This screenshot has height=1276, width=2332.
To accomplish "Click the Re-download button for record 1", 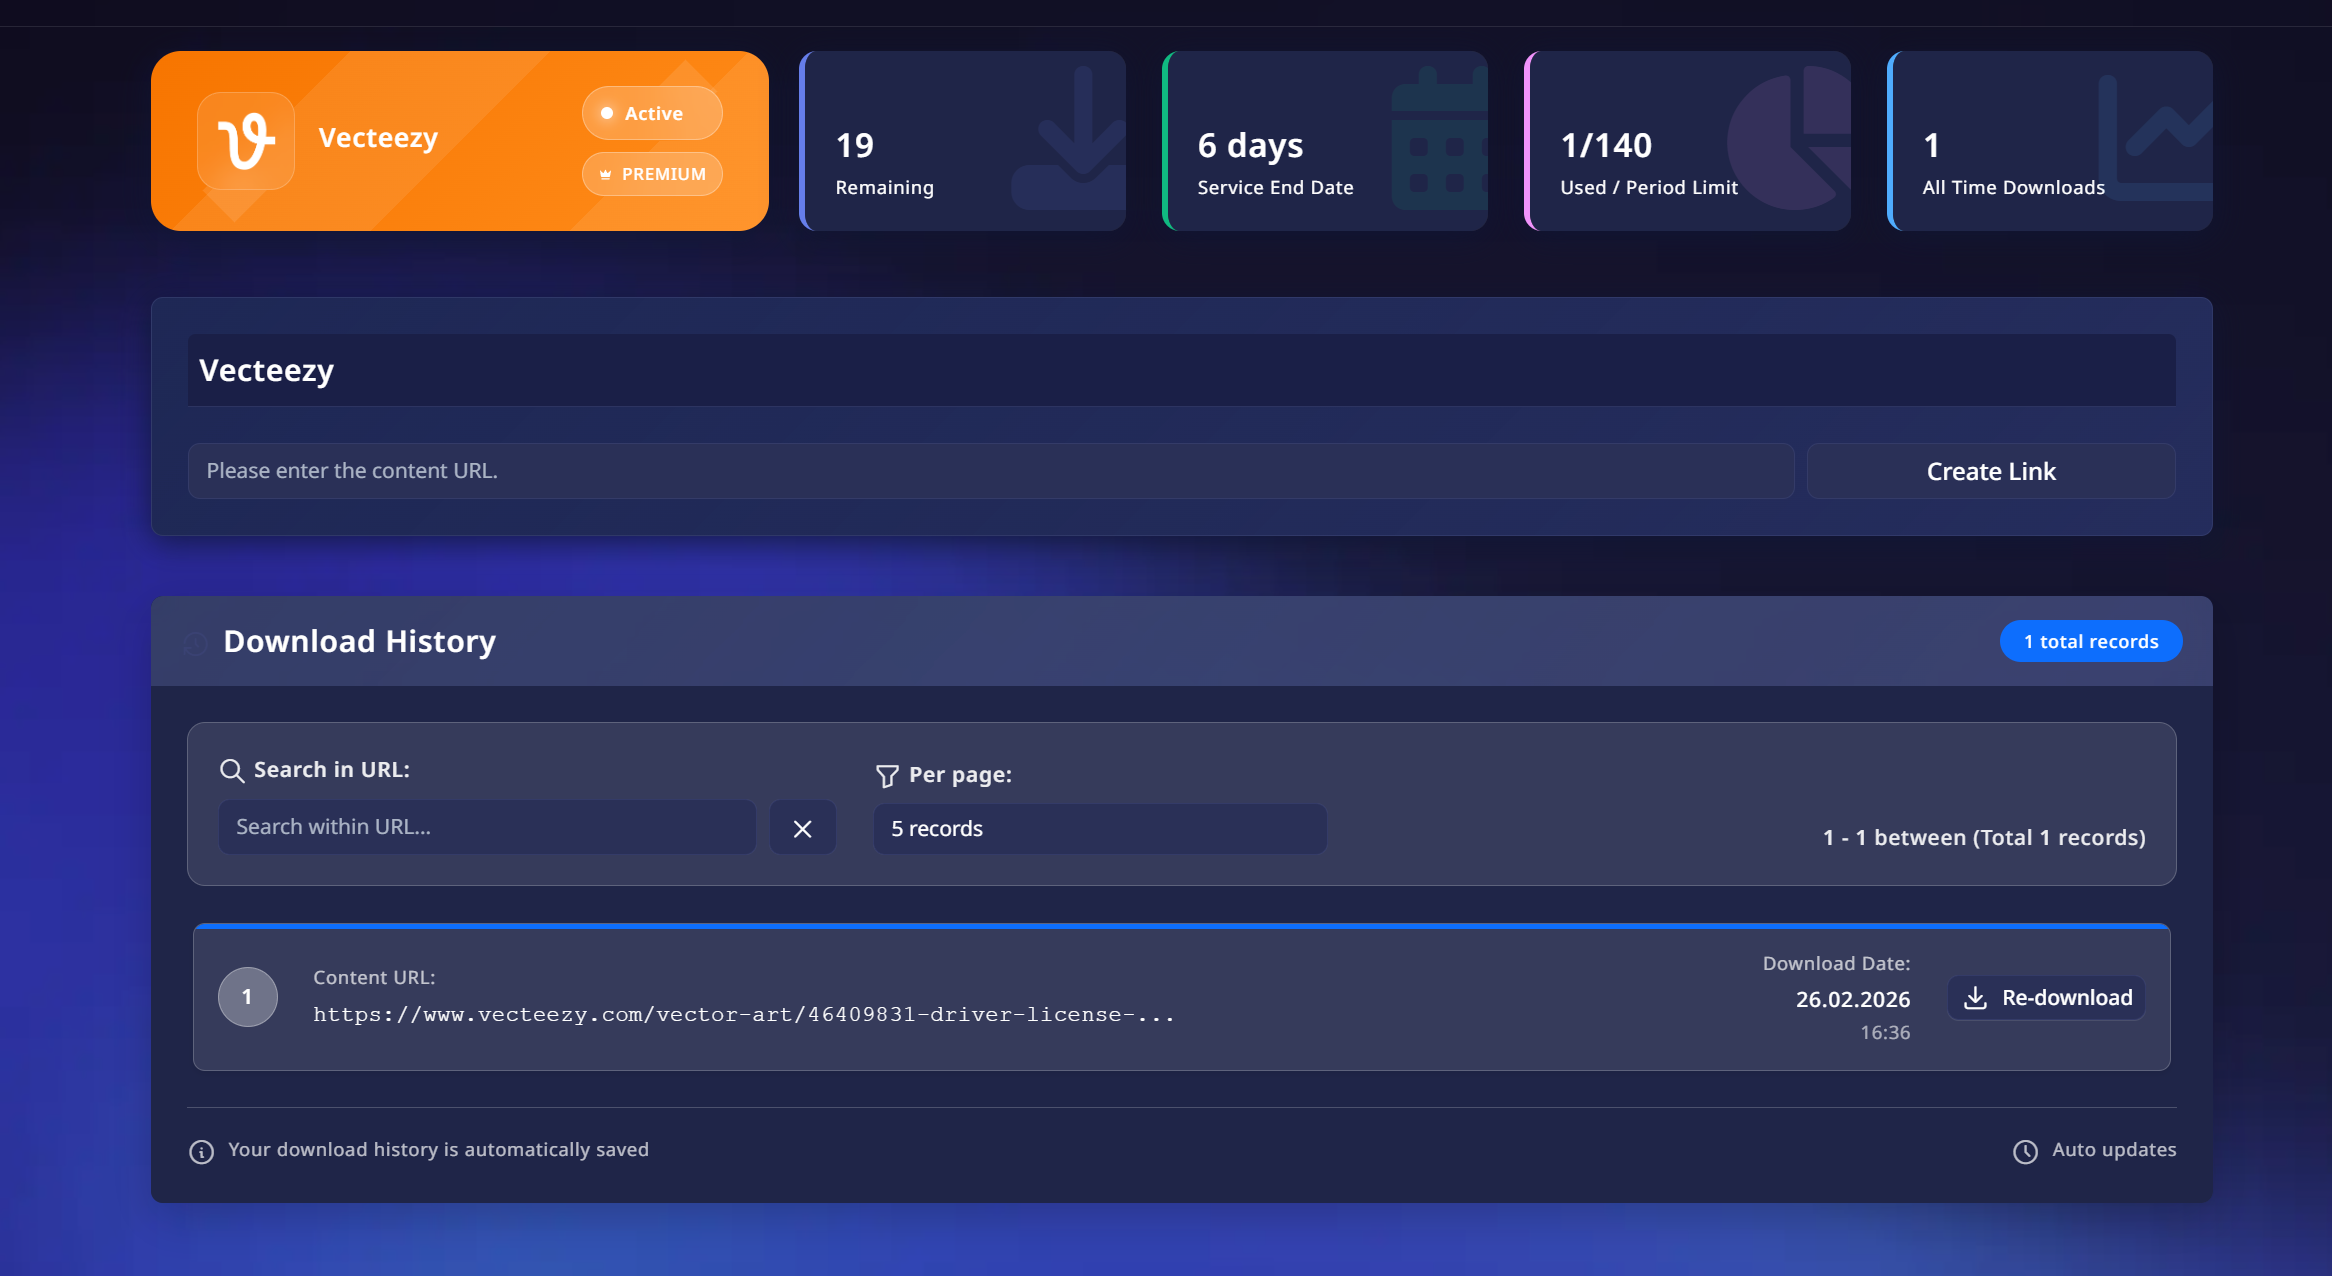I will pyautogui.click(x=2047, y=998).
